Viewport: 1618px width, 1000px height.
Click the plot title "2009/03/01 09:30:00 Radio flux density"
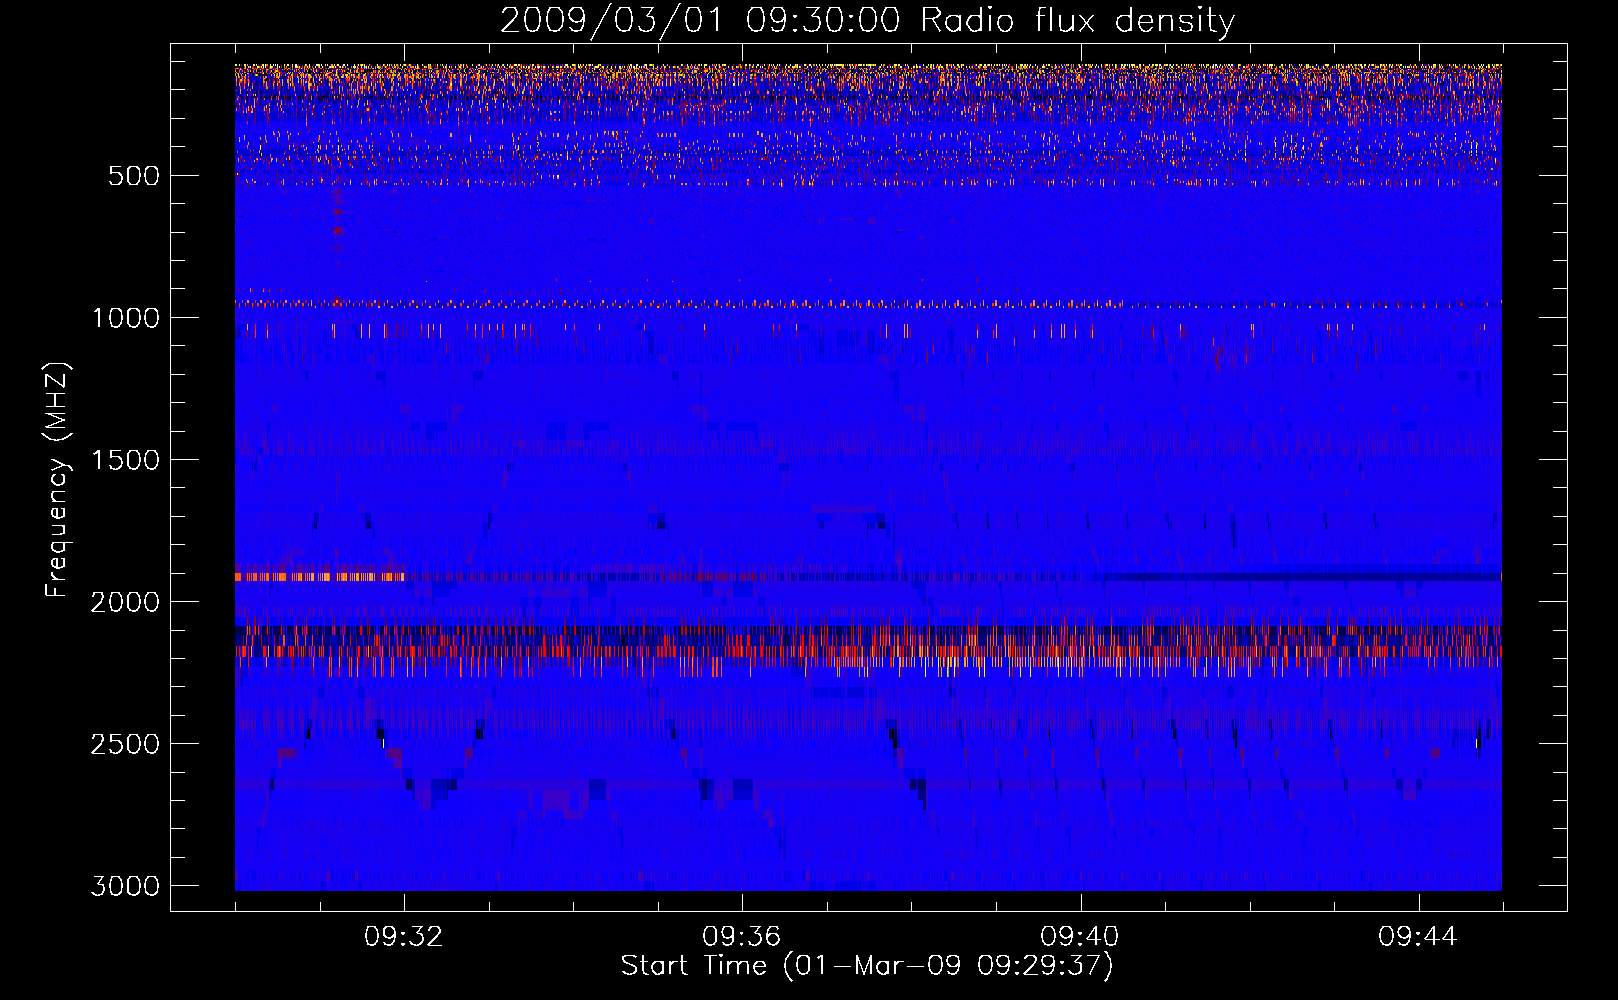(x=867, y=20)
